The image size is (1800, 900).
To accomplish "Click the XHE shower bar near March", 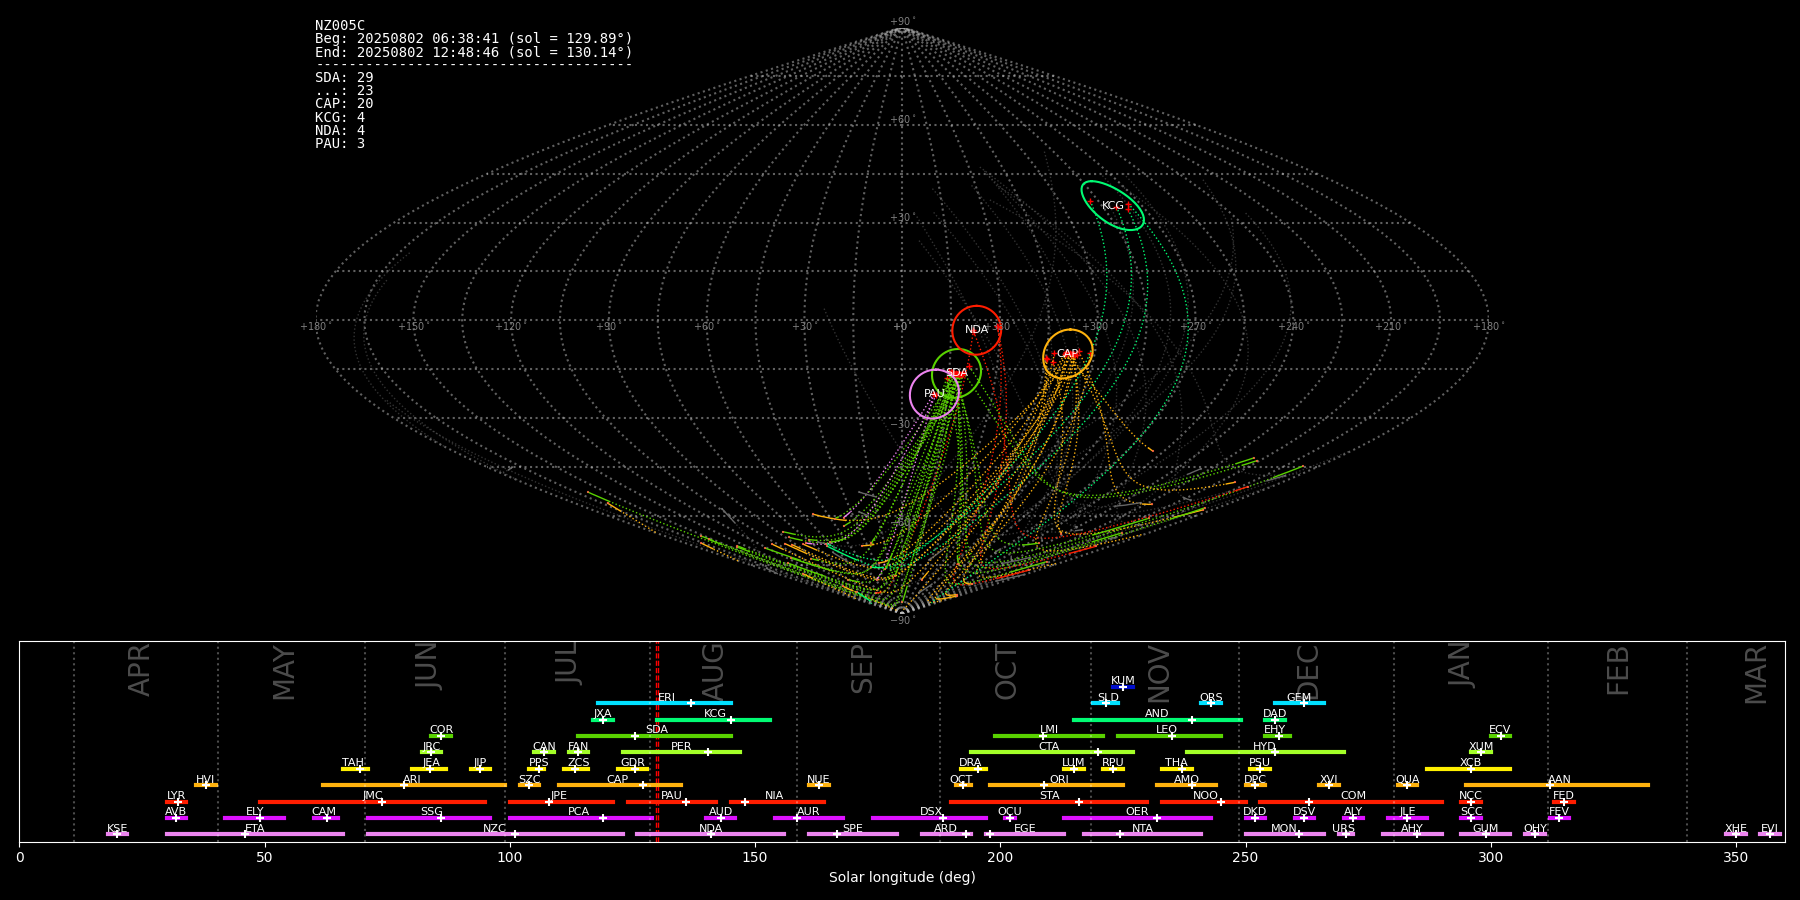I will pyautogui.click(x=1736, y=834).
